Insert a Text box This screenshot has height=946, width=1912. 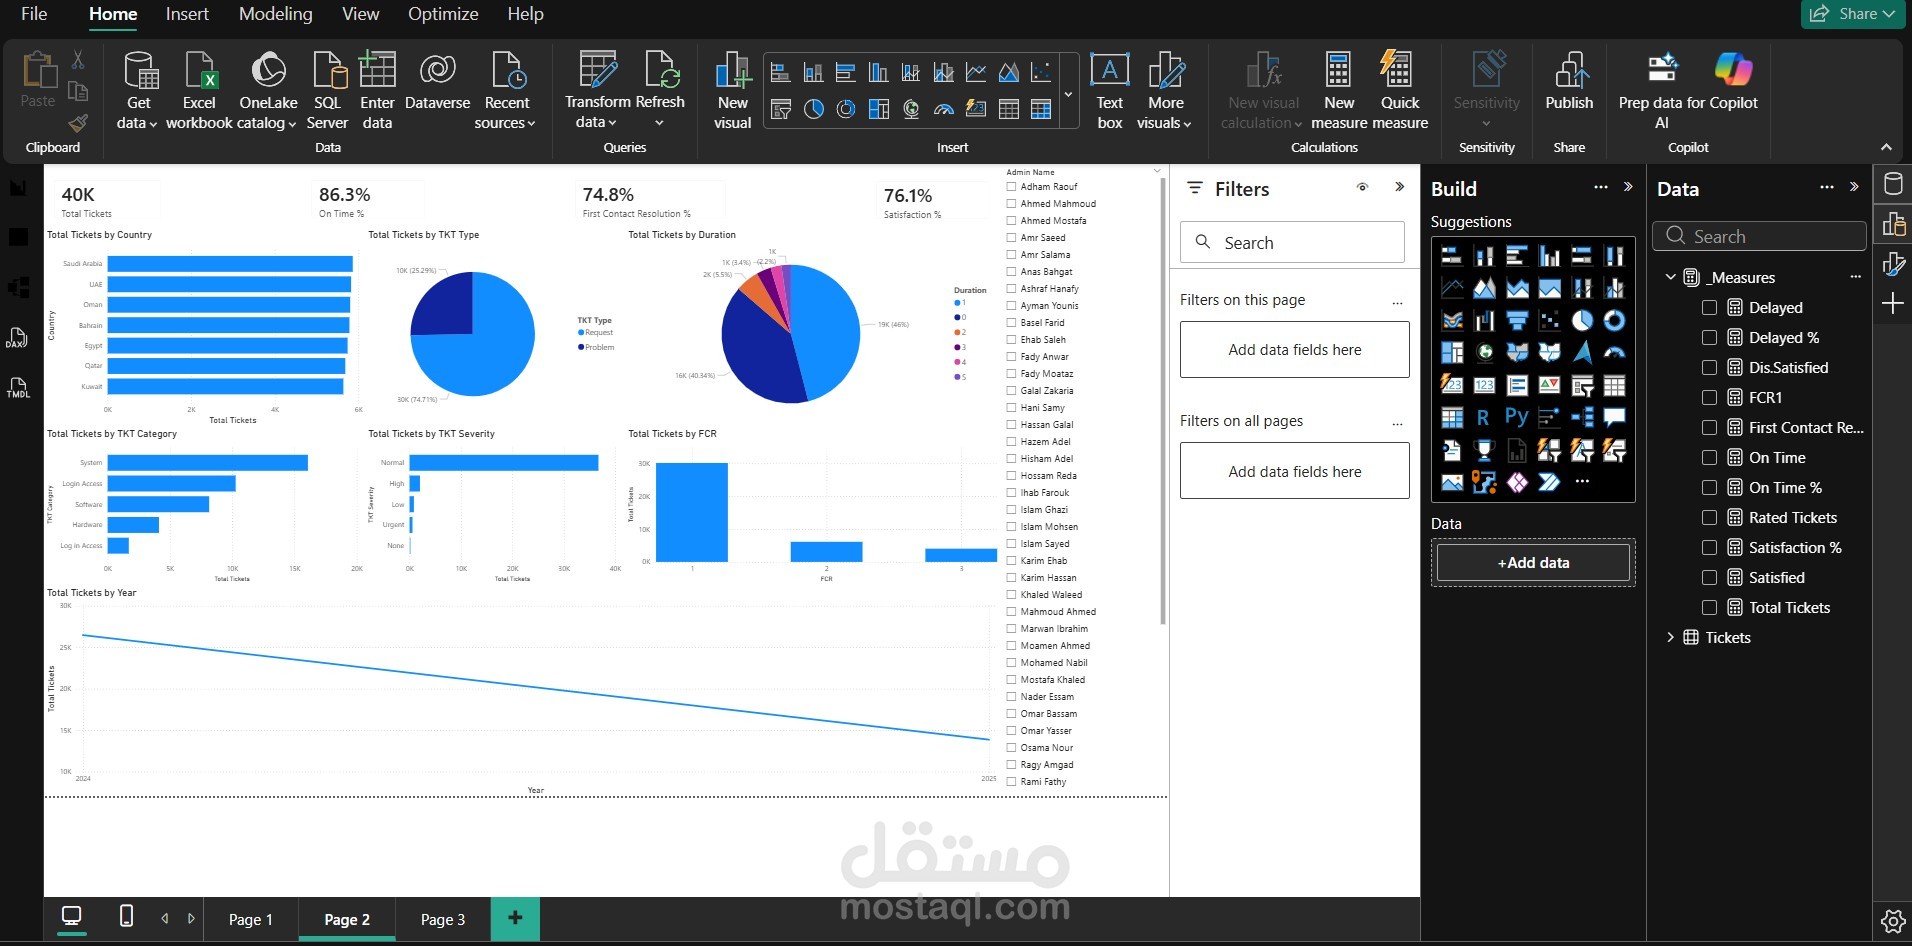1108,90
